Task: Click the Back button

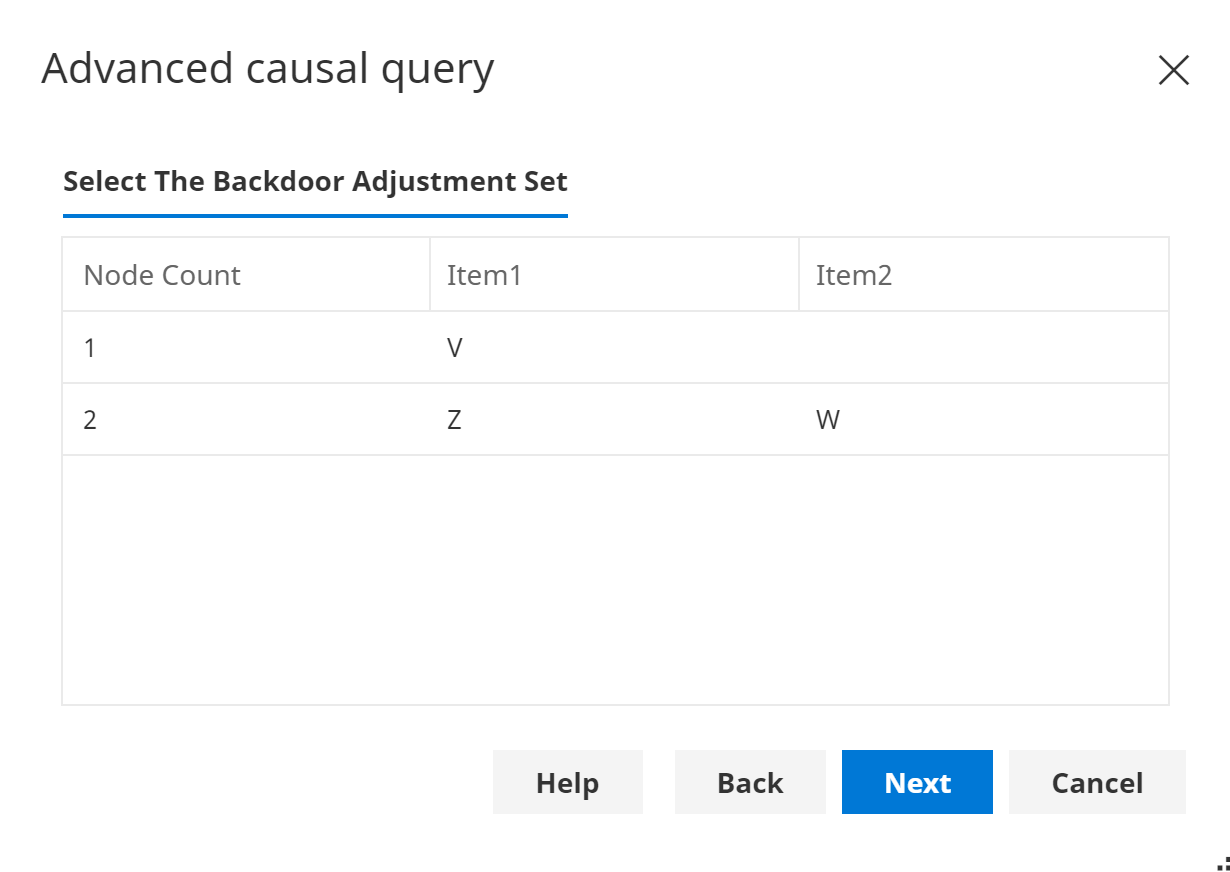Action: [749, 782]
